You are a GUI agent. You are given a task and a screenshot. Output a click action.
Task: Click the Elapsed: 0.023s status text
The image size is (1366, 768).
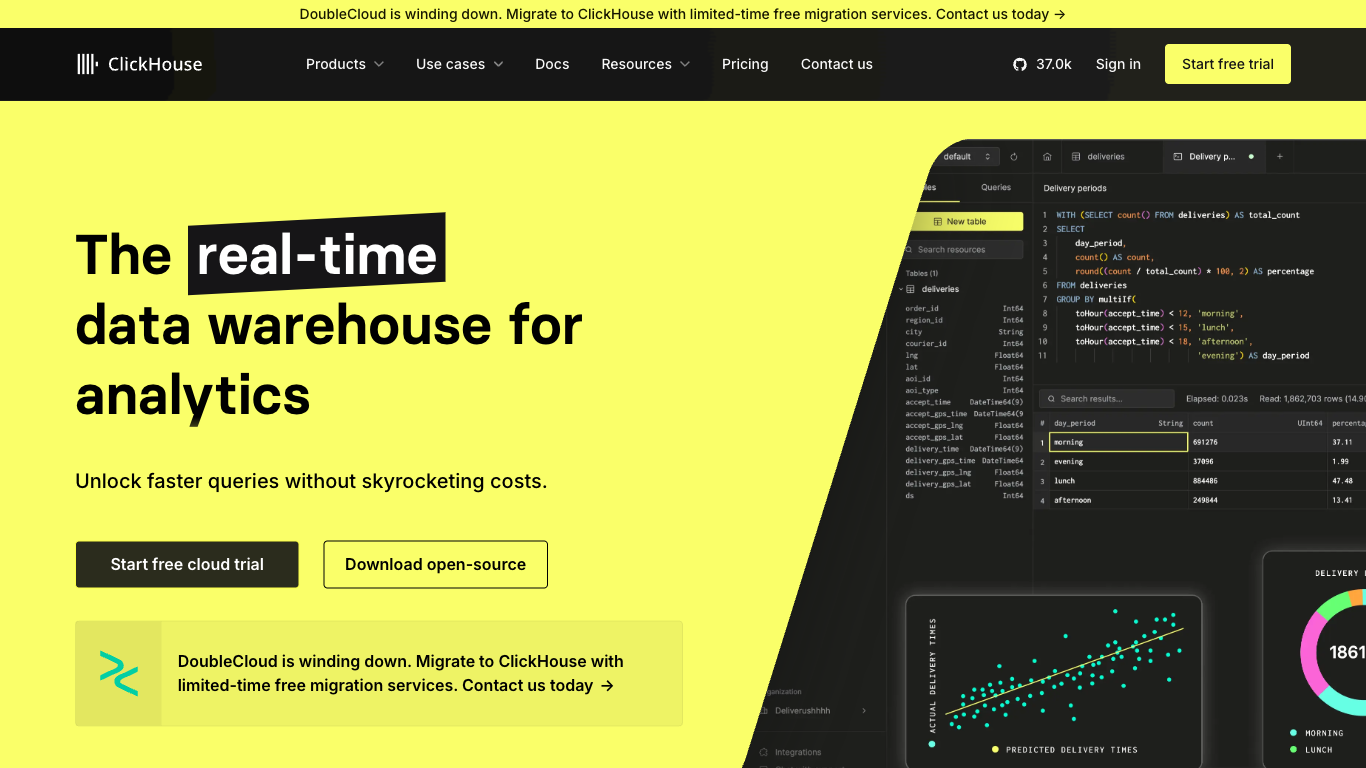1217,399
